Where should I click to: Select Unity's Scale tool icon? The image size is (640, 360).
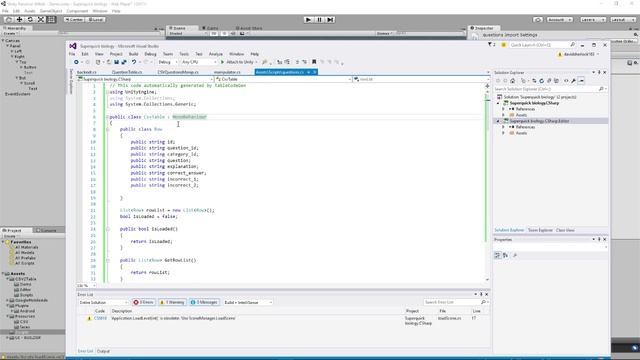point(41,20)
